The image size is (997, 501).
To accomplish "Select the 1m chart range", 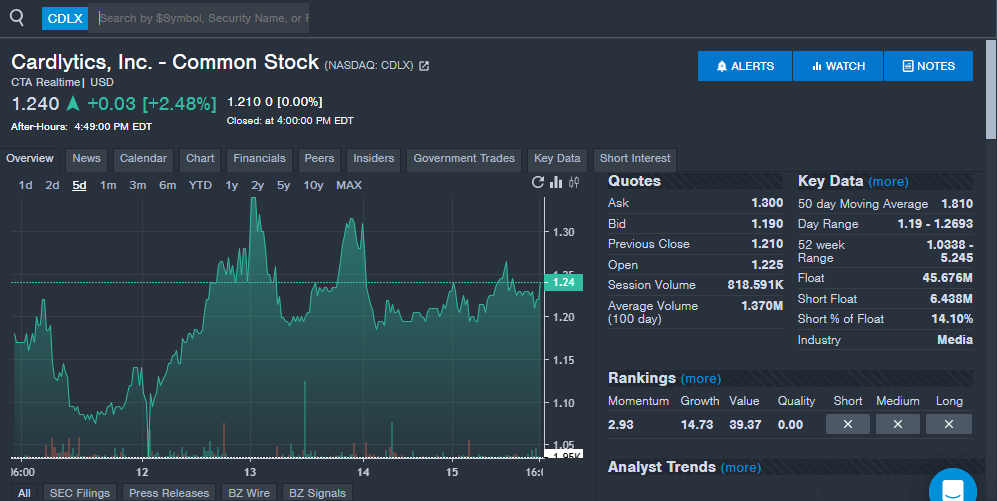I will (108, 185).
